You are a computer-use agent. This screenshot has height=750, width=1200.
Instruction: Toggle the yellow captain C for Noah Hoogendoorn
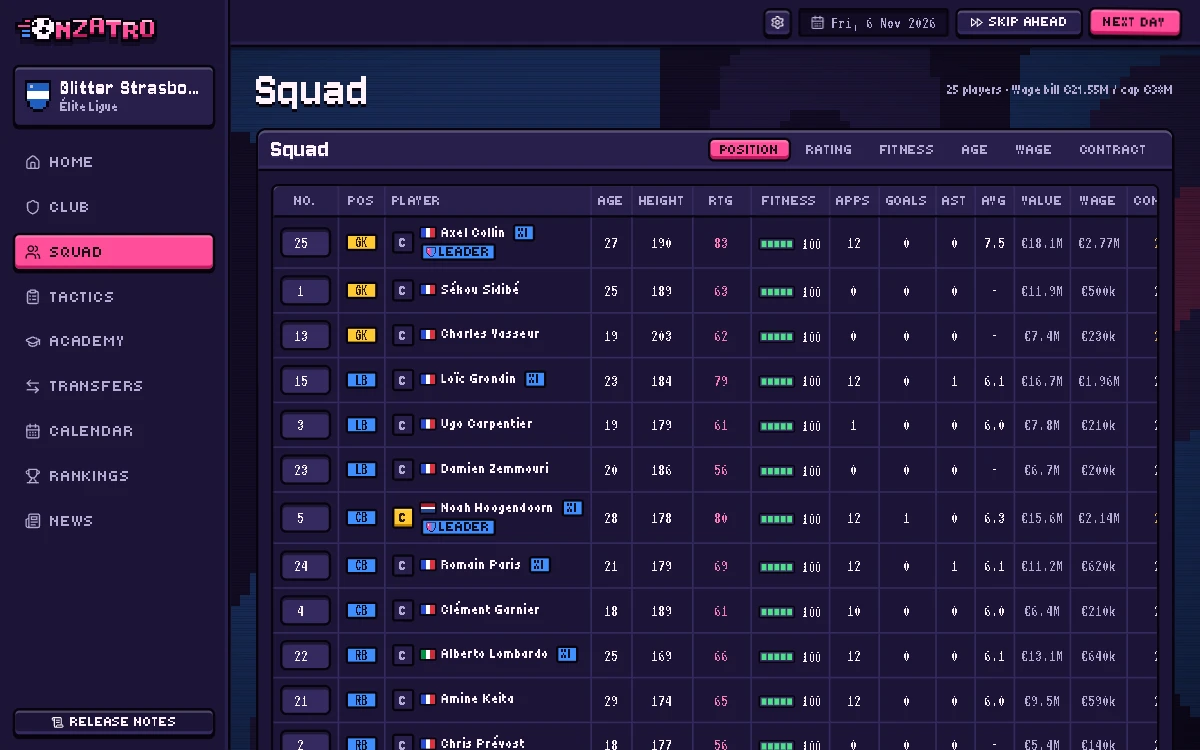402,518
